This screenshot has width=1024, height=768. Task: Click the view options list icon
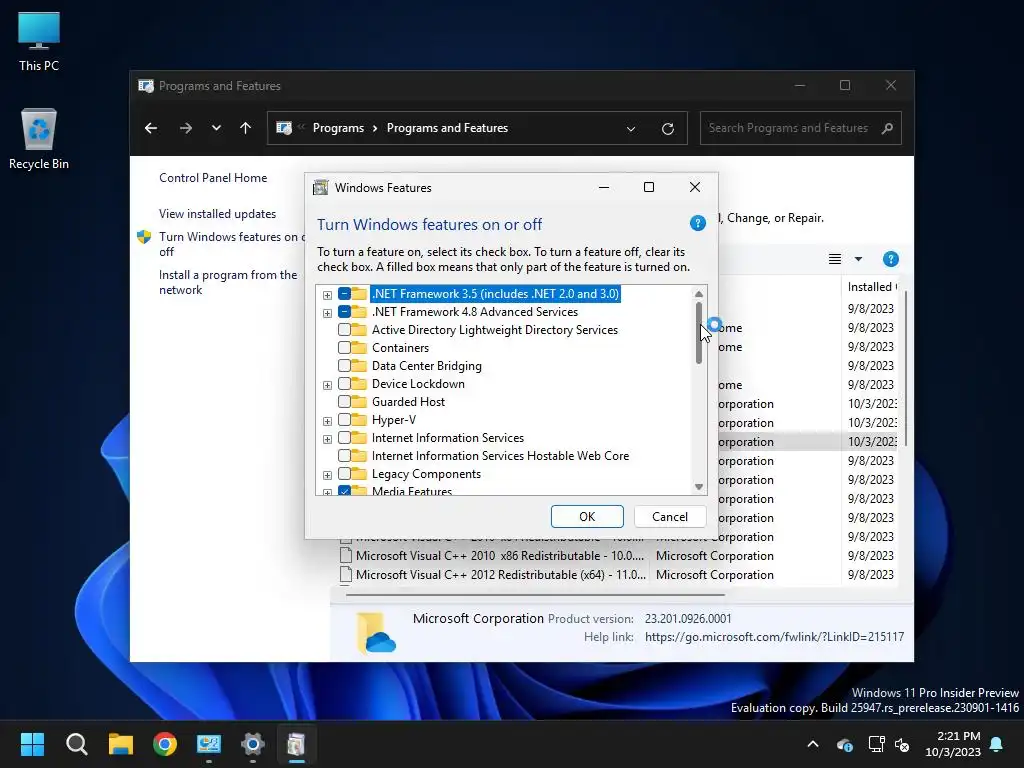[835, 259]
